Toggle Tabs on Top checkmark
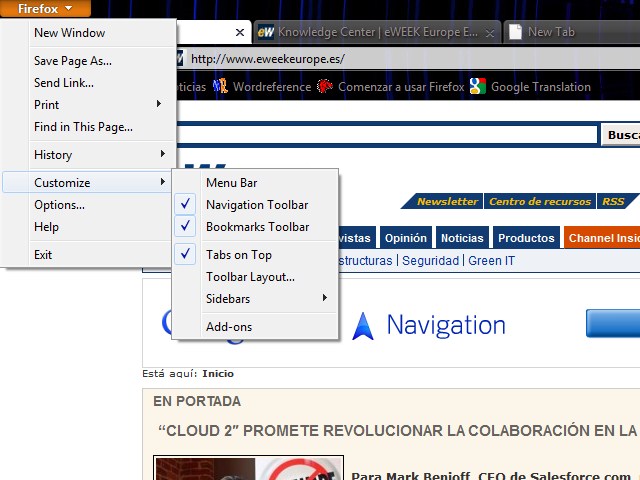This screenshot has width=640, height=480. tap(185, 254)
